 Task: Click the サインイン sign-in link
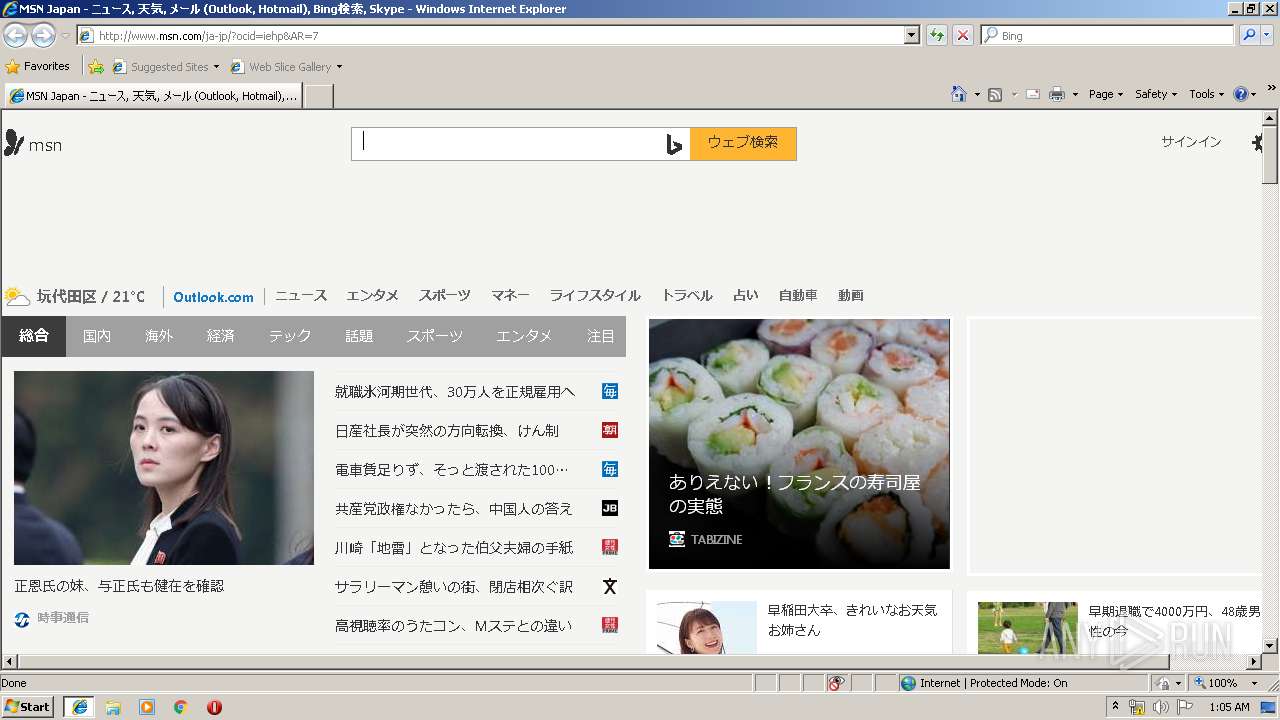click(1191, 142)
